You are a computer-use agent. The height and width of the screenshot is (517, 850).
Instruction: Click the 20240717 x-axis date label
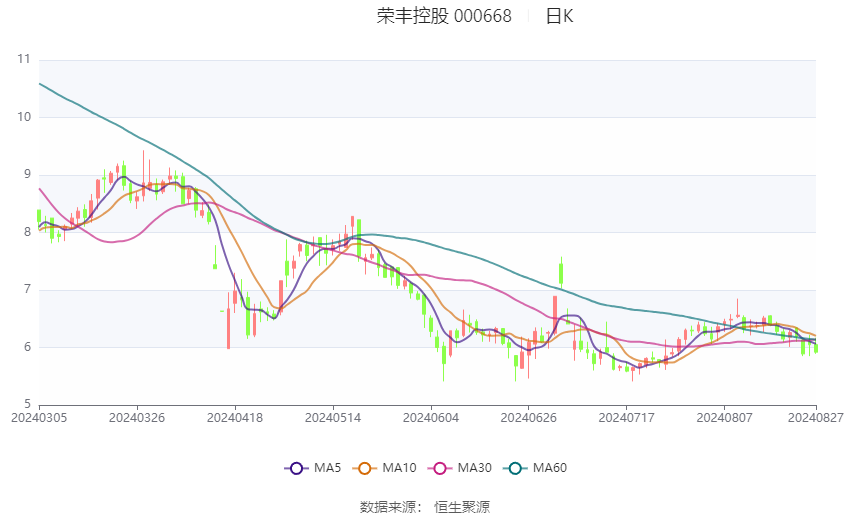pyautogui.click(x=627, y=418)
